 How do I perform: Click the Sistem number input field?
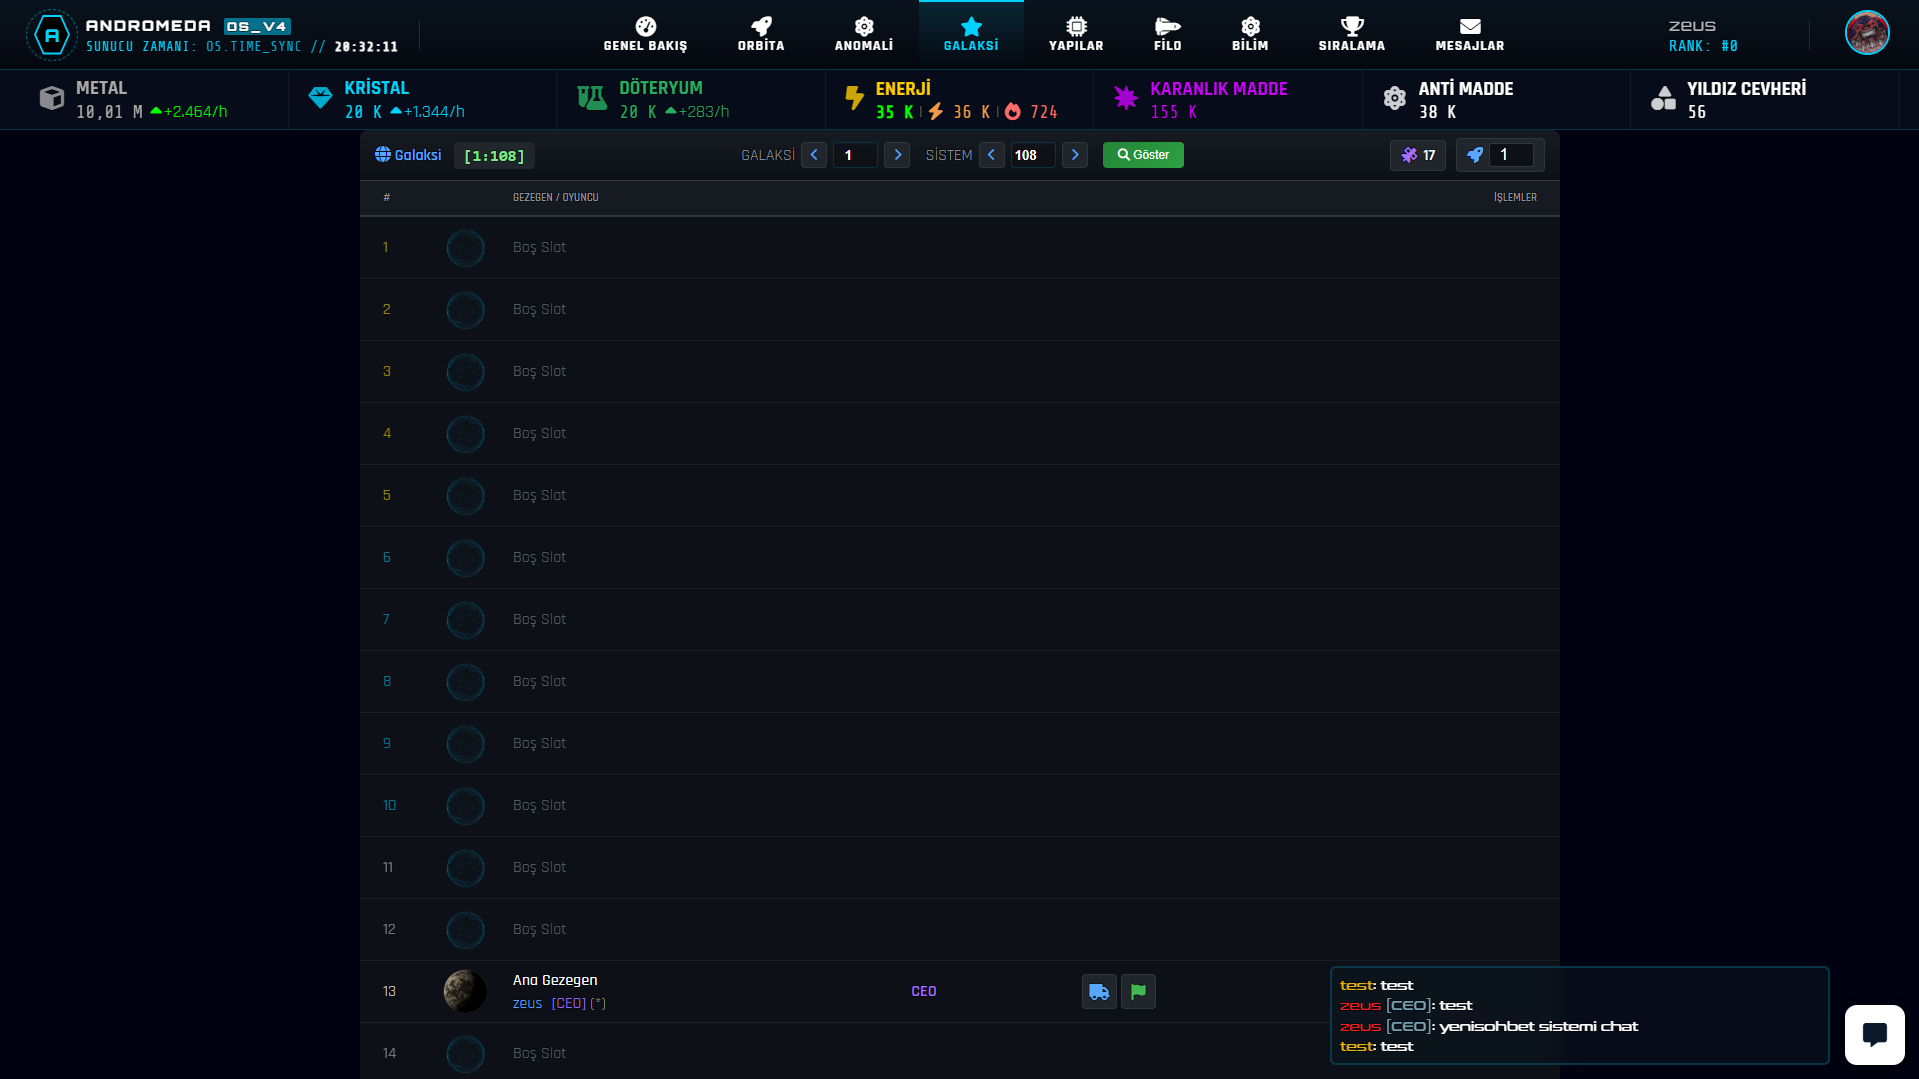(x=1031, y=155)
